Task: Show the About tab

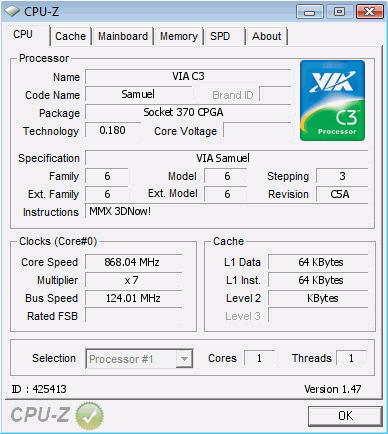Action: [266, 36]
